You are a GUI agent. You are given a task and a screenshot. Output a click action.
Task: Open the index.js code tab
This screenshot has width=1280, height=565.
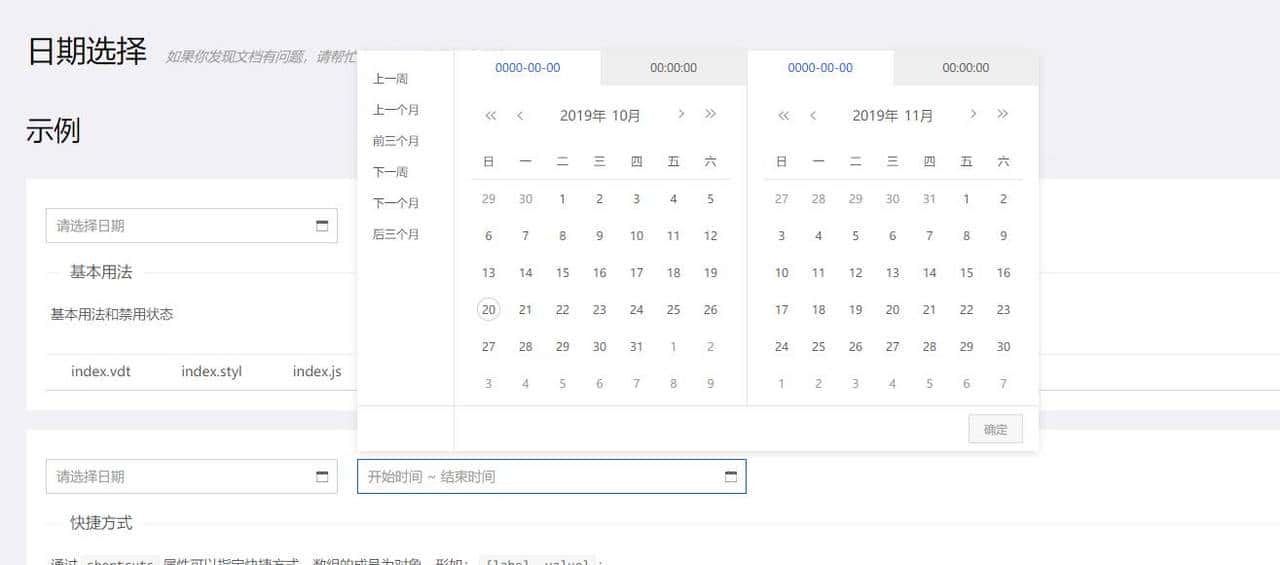click(317, 371)
